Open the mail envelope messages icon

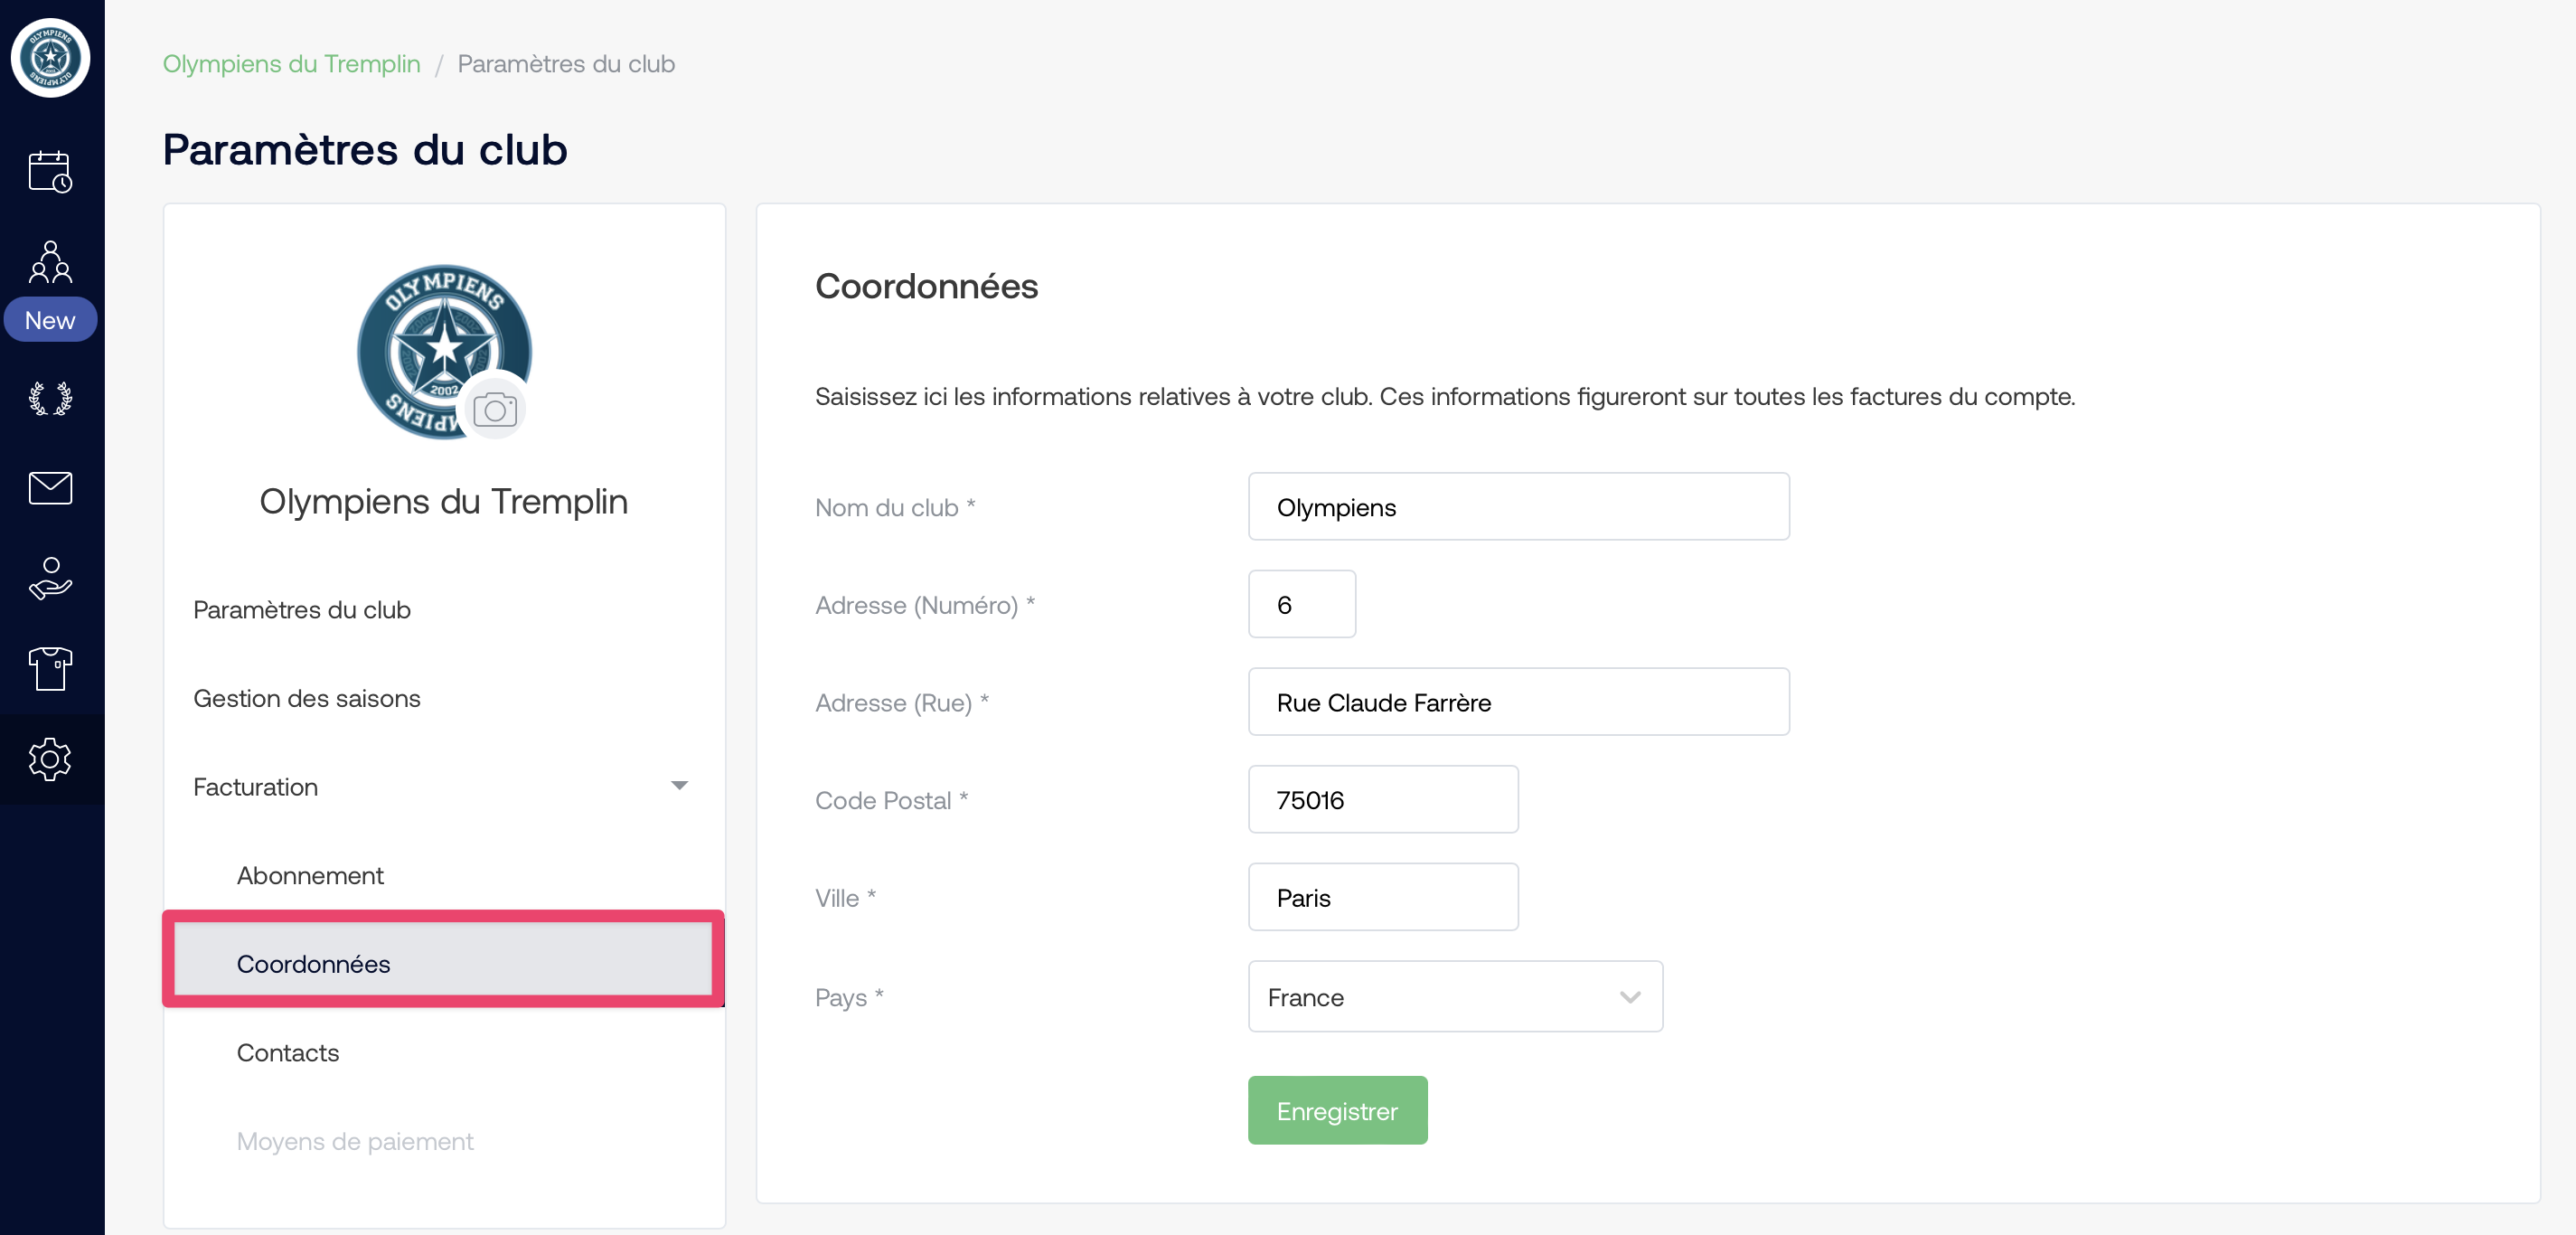[50, 488]
